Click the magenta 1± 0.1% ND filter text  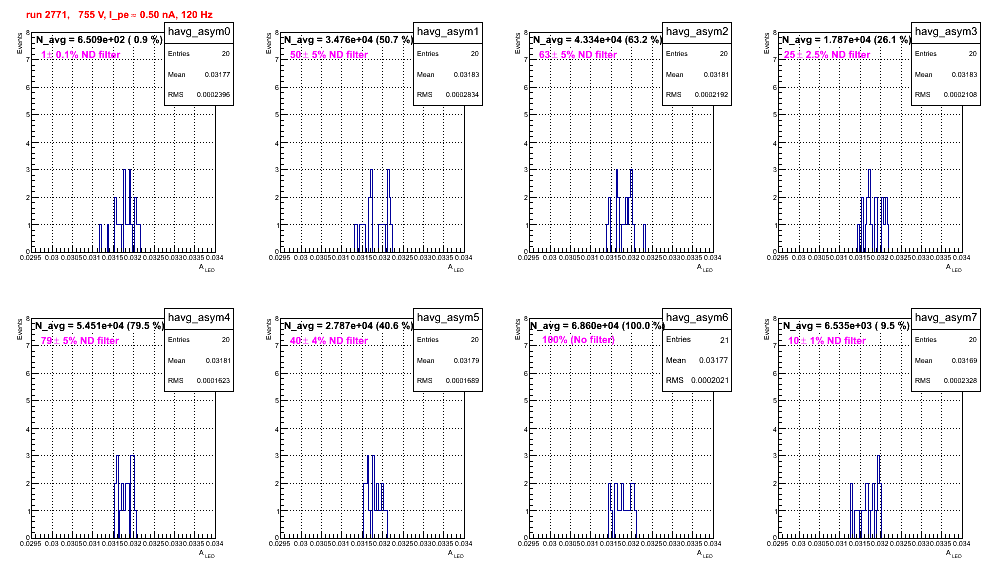81,55
